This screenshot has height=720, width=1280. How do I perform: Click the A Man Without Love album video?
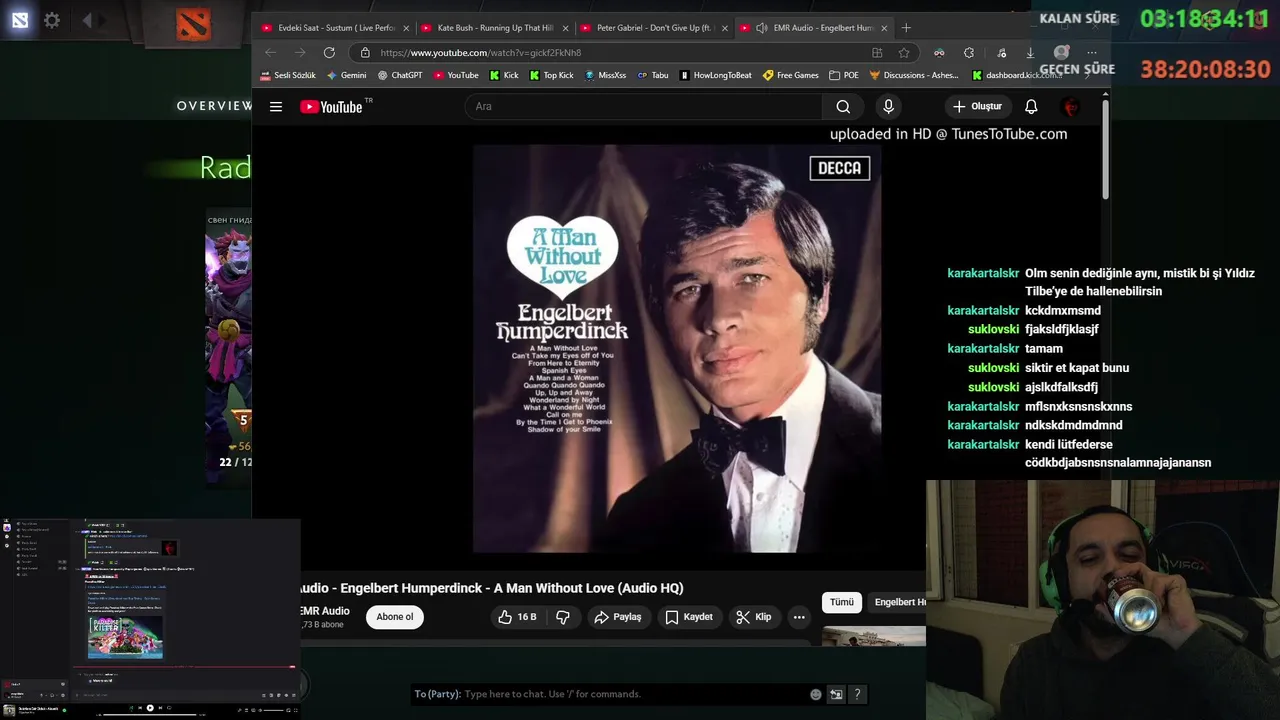point(677,349)
